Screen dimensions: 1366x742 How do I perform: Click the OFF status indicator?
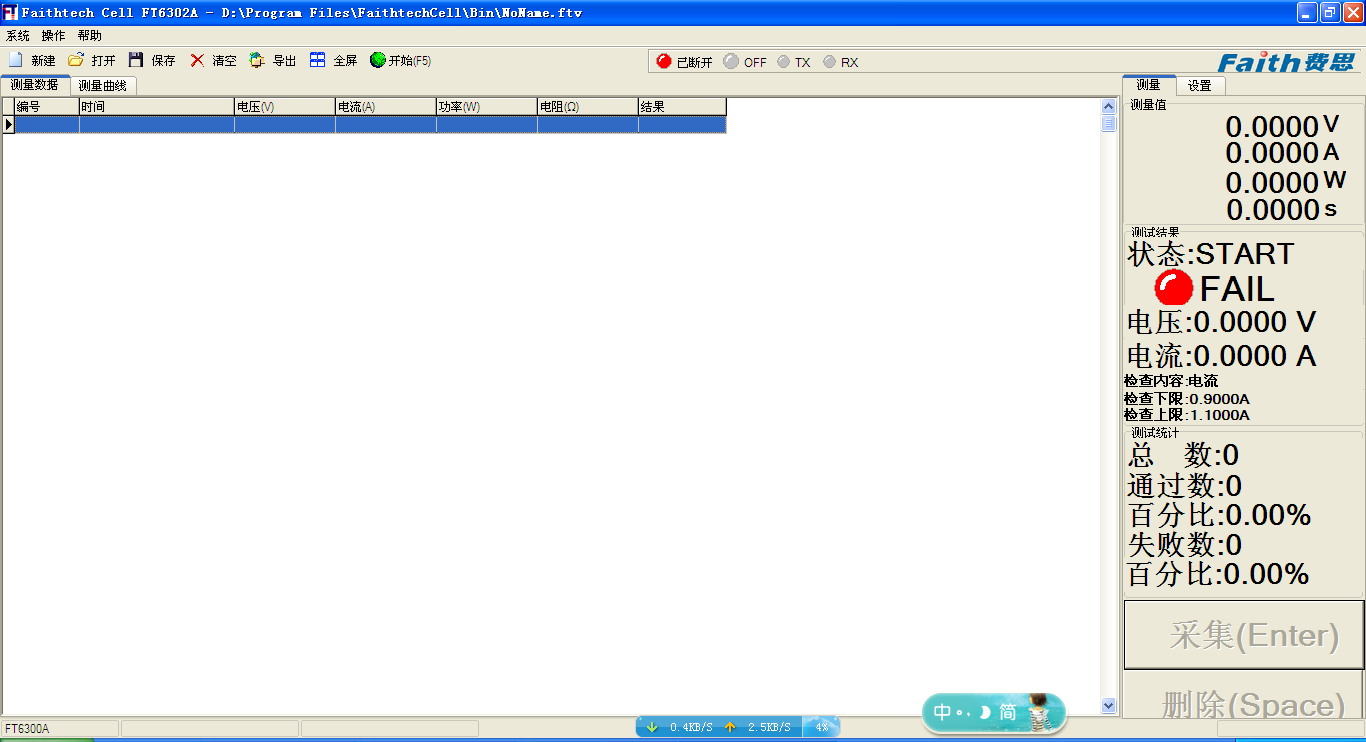click(x=731, y=61)
